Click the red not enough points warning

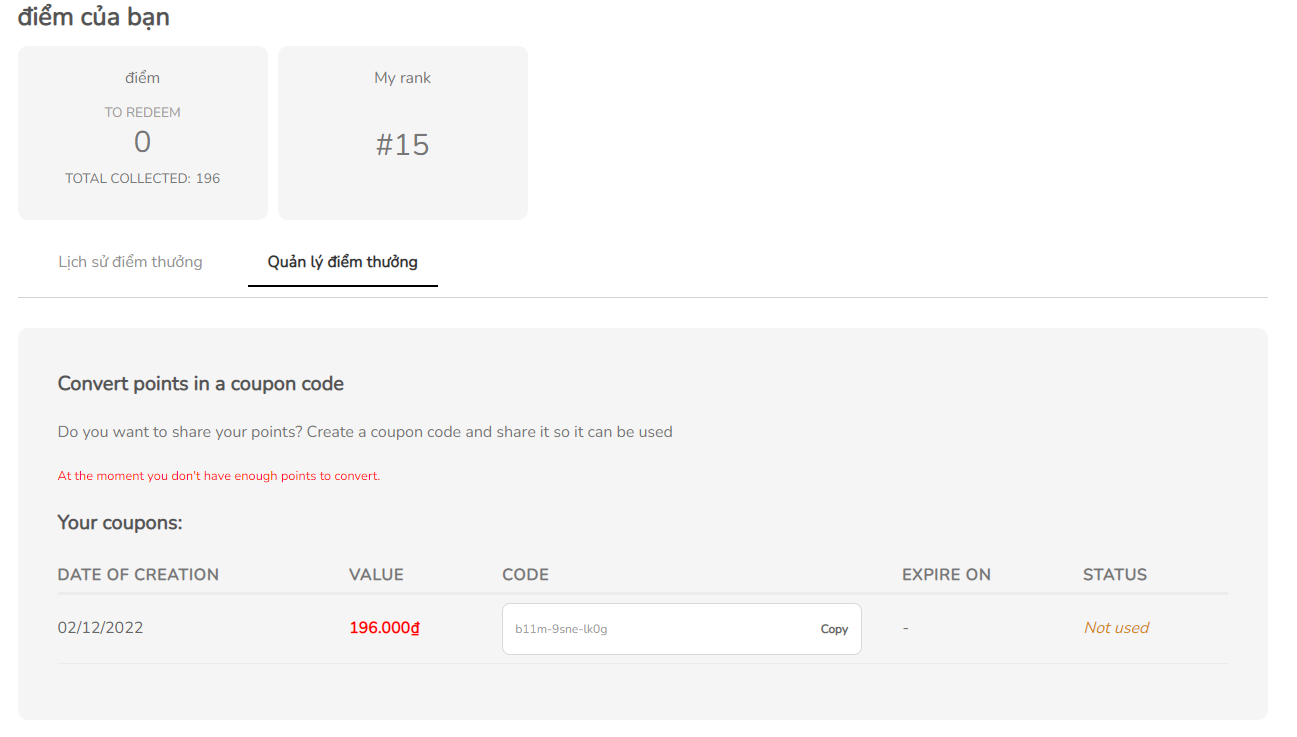point(218,476)
